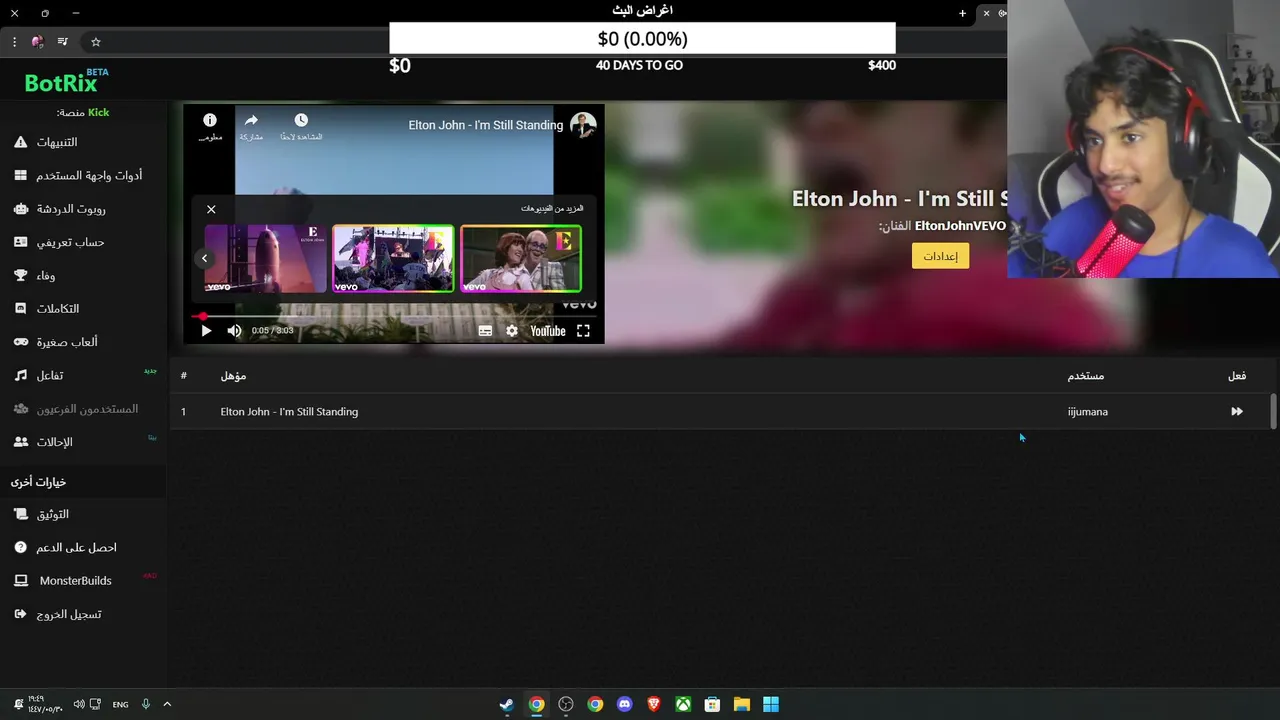The width and height of the screenshot is (1280, 720).
Task: Open الإحالات referrals users icon
Action: pyautogui.click(x=20, y=441)
